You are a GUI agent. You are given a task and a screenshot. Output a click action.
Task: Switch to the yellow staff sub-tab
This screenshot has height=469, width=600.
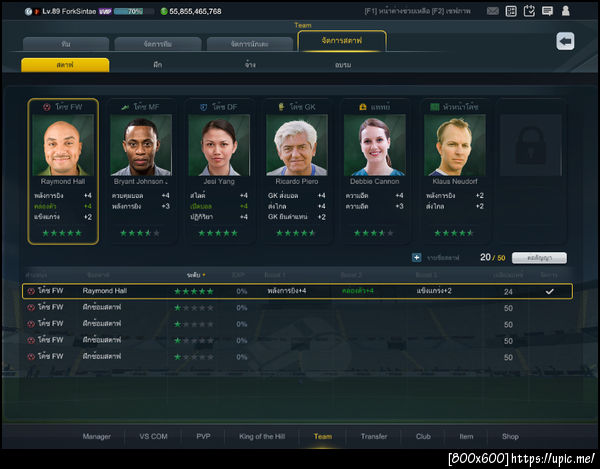click(65, 65)
